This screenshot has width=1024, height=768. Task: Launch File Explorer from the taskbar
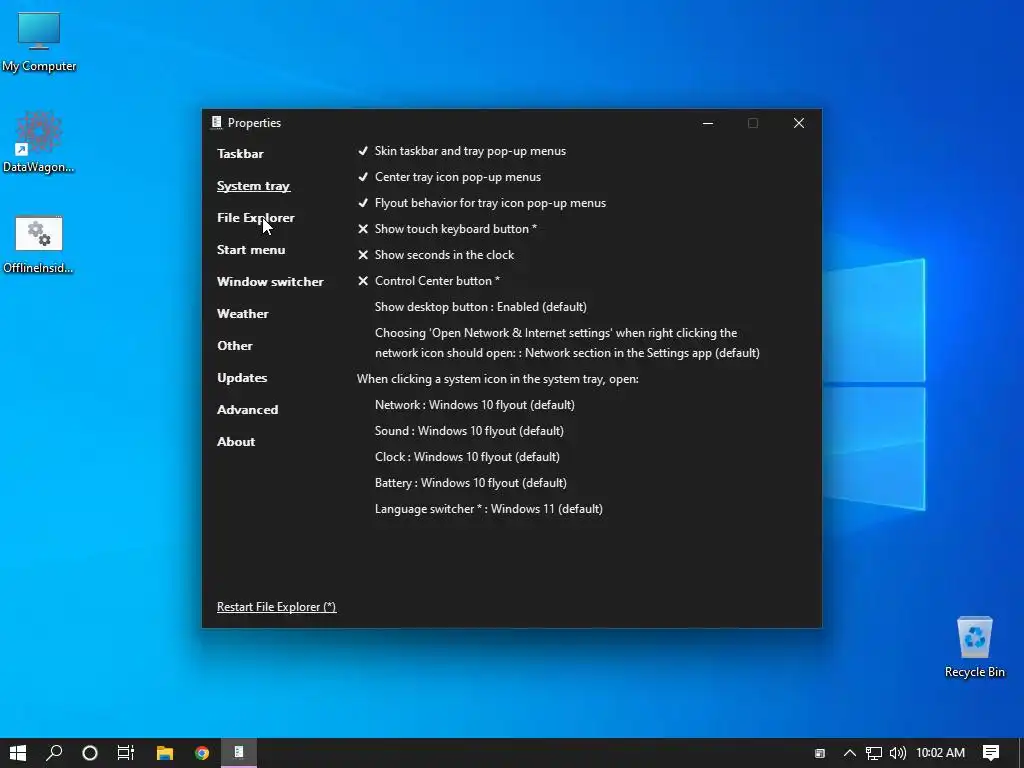coord(165,753)
